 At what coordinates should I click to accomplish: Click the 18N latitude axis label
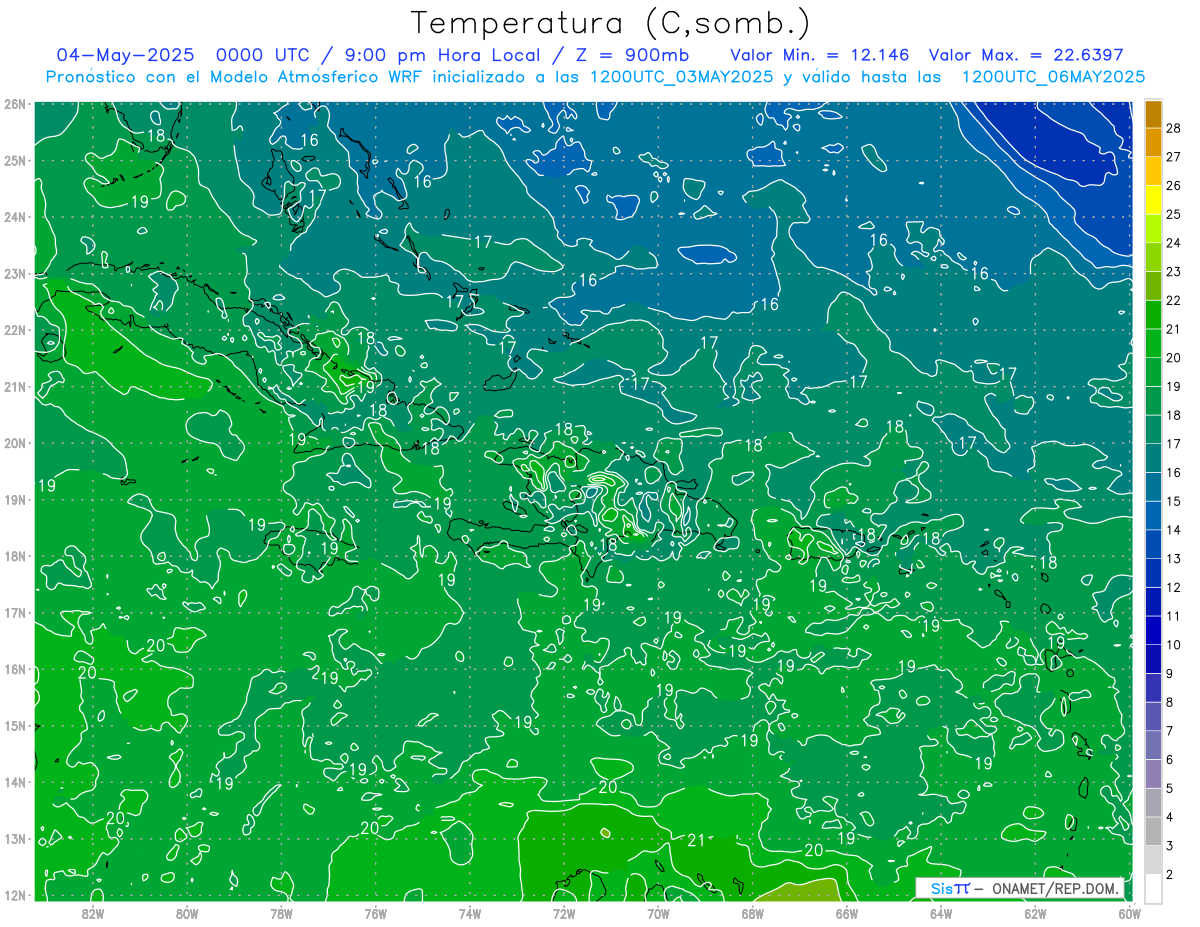click(15, 556)
